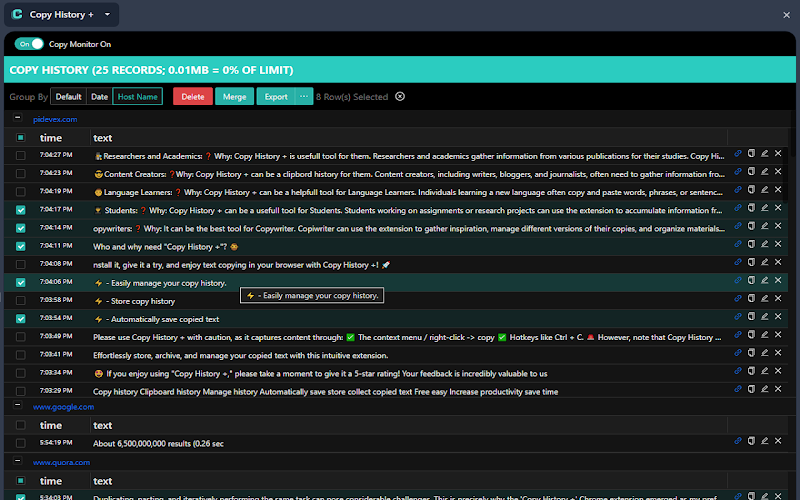Viewport: 800px width, 500px height.
Task: Click the 'text' column header in Google table
Action: [103, 426]
